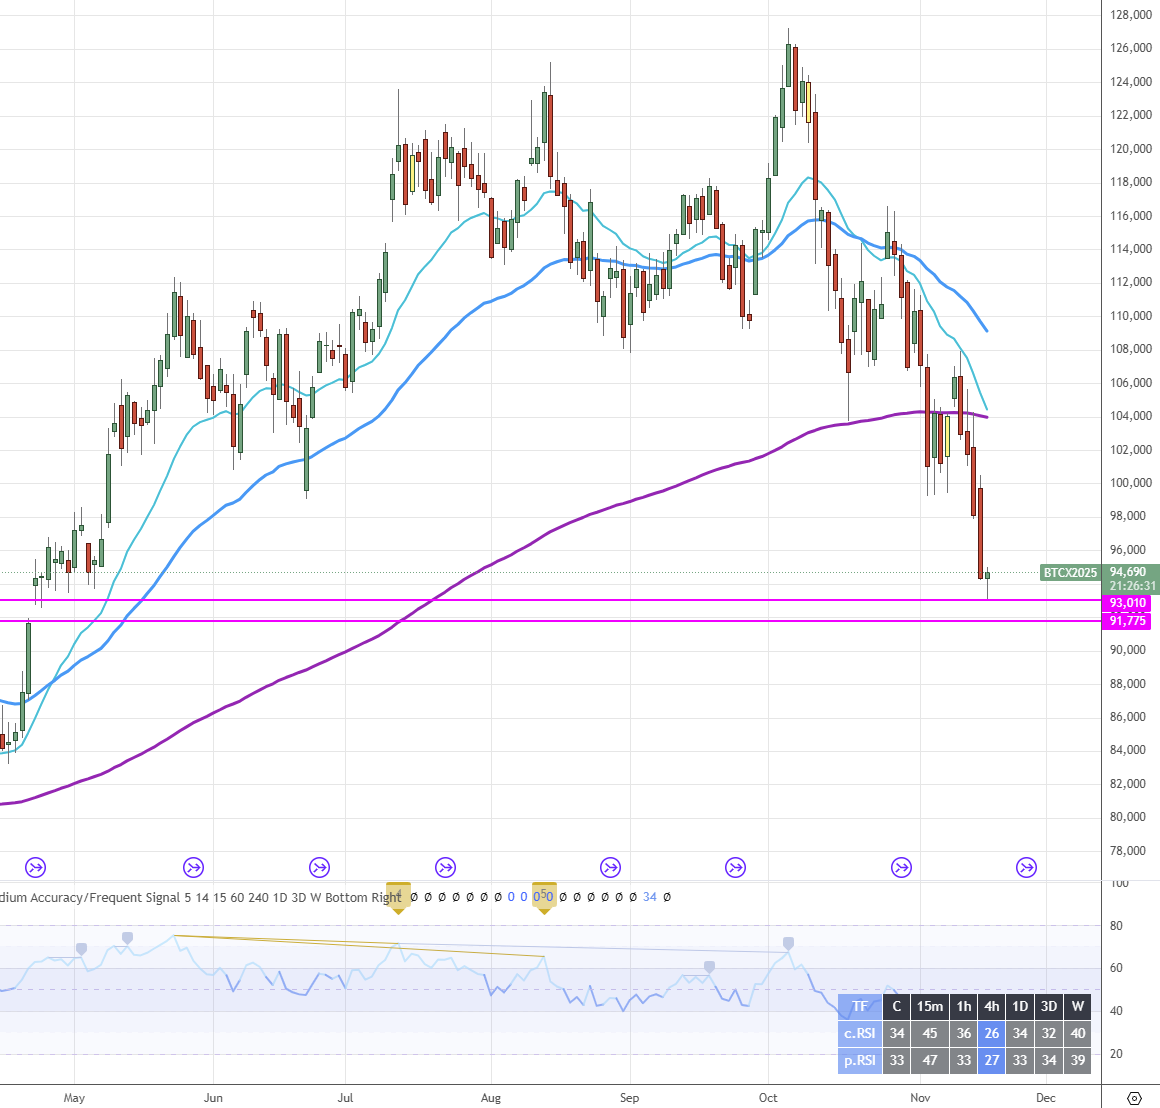Open the event marker icon just before Nov
The height and width of the screenshot is (1108, 1160).
click(x=901, y=867)
